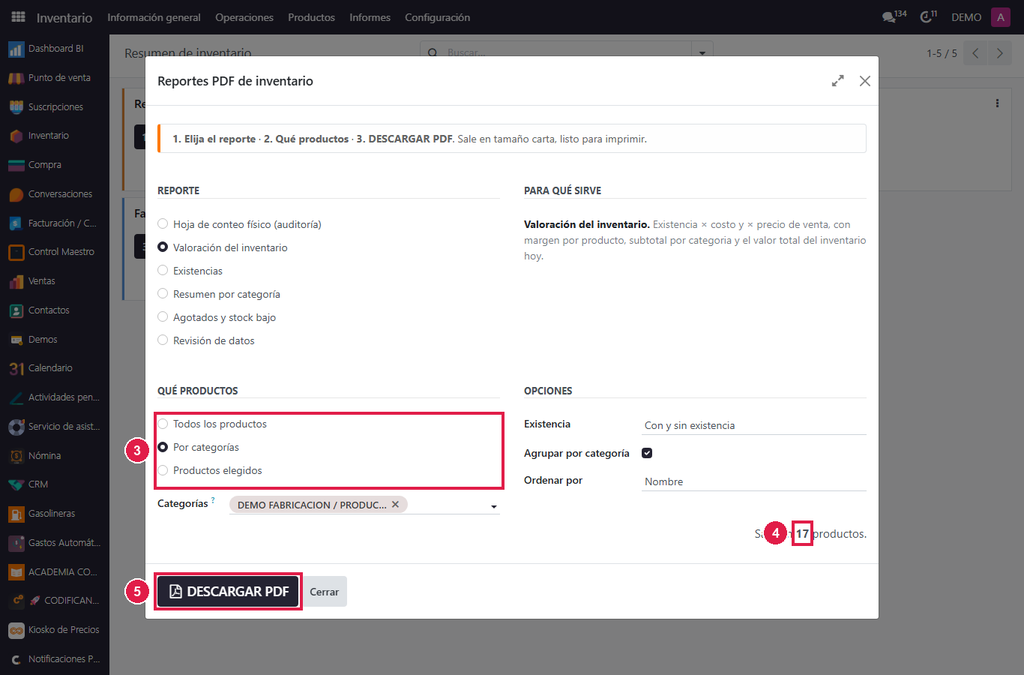The image size is (1024, 675).
Task: Remove DEMO FABRICACION category tag
Action: tap(395, 505)
